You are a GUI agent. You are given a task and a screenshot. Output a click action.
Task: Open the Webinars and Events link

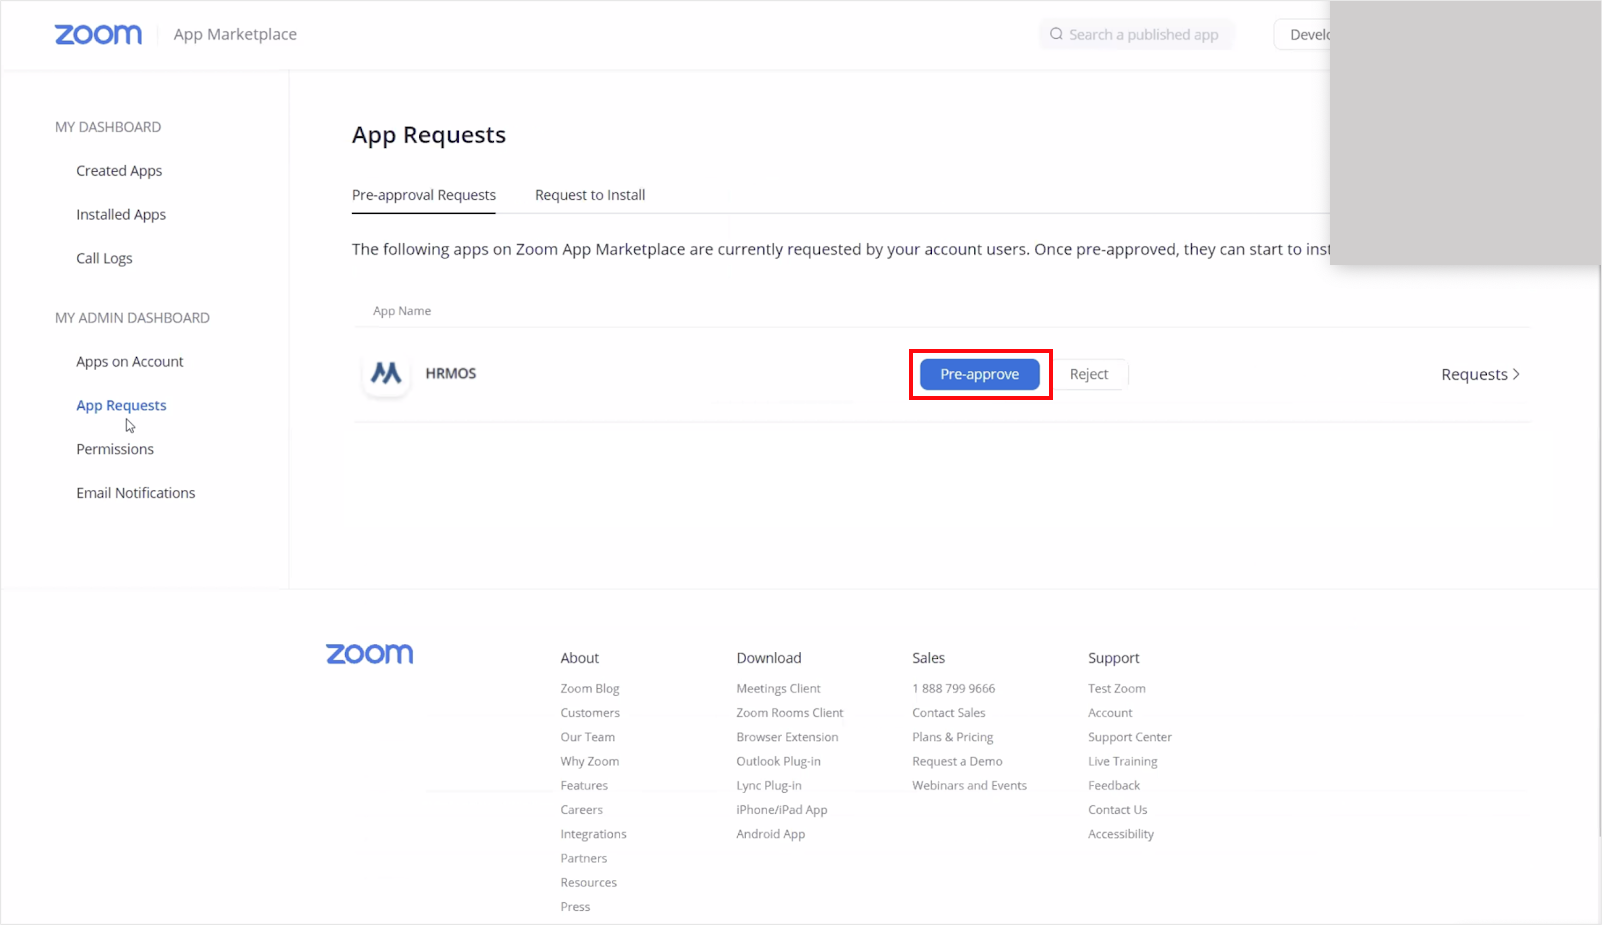click(x=969, y=786)
